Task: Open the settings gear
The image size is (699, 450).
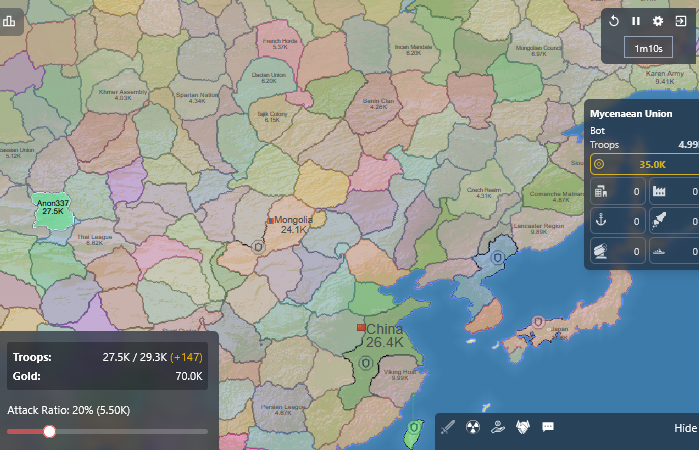Action: coord(658,21)
